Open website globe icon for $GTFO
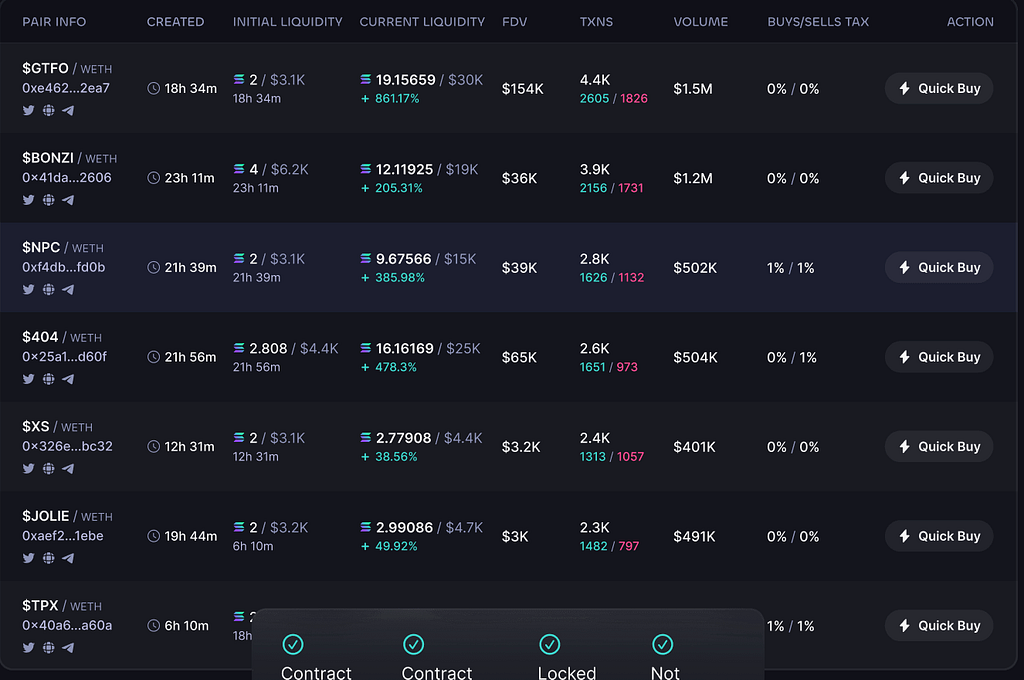This screenshot has width=1024, height=680. click(x=48, y=110)
